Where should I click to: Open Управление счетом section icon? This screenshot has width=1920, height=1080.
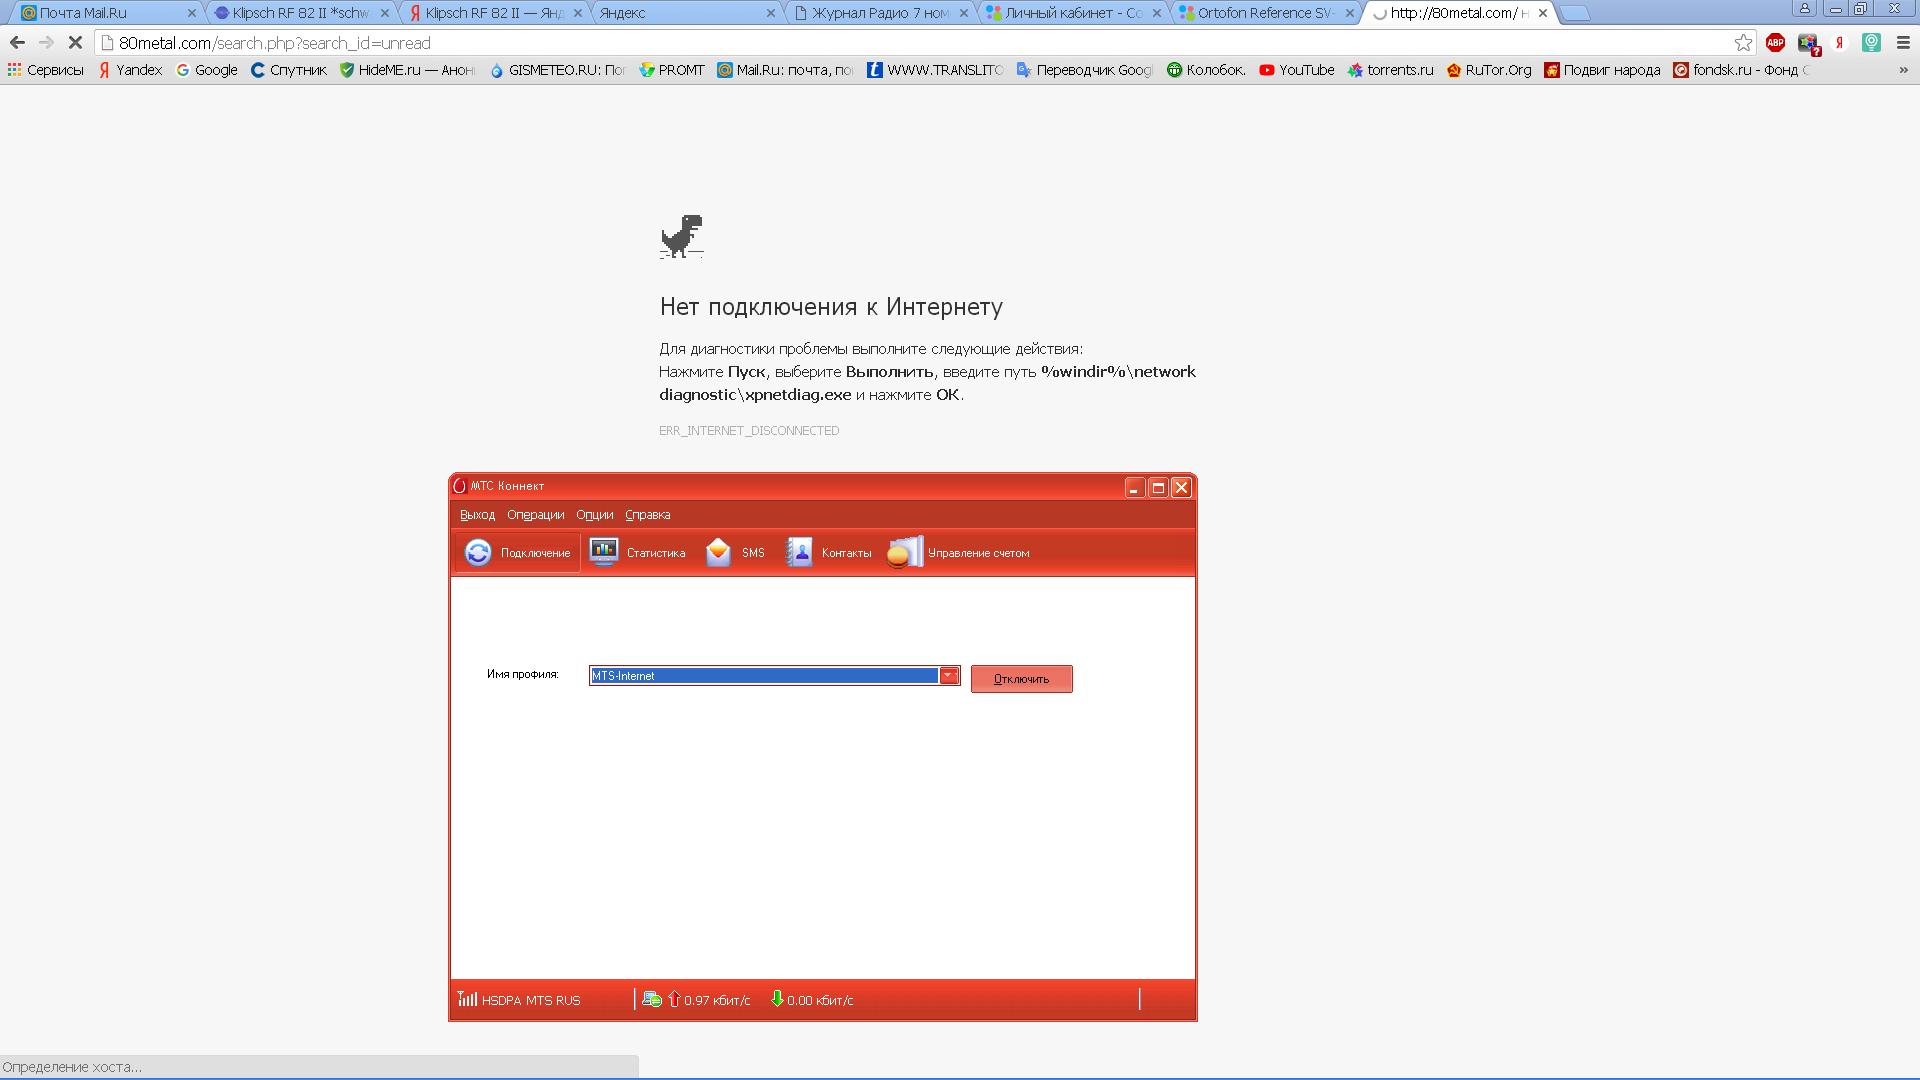point(905,552)
